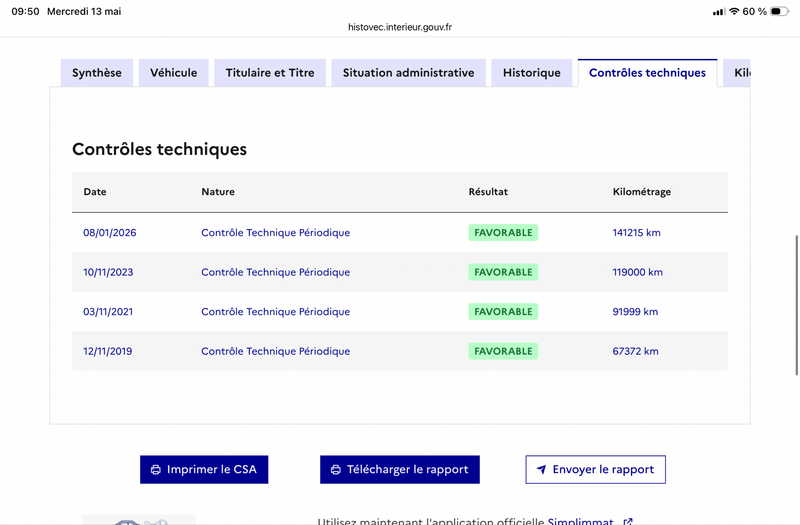Open the Simplimmat link
The width and height of the screenshot is (800, 525).
(x=580, y=521)
